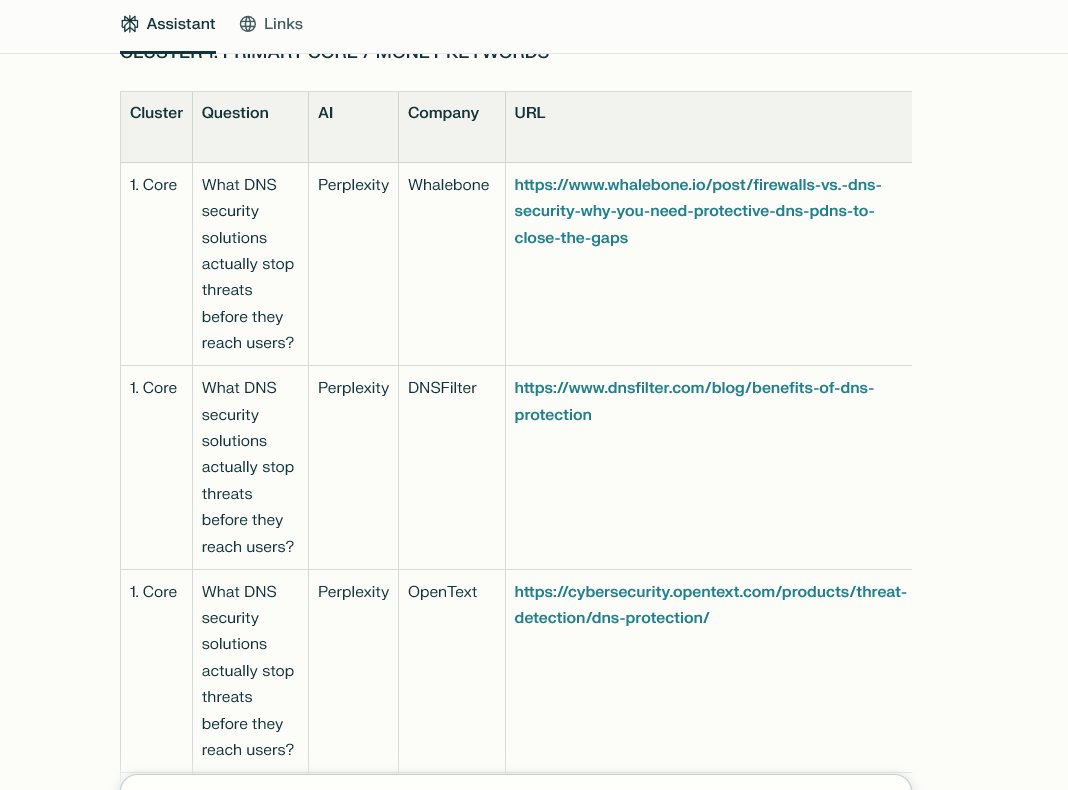Viewport: 1068px width, 790px height.
Task: Select the DNSFilter company cell
Action: point(442,388)
